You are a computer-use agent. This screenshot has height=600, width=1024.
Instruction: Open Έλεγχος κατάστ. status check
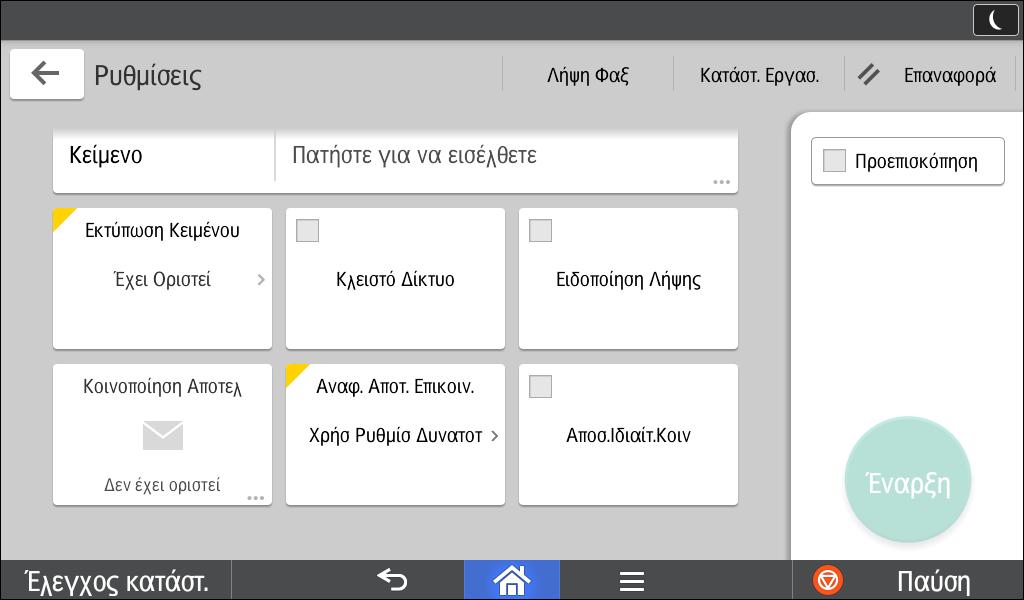pyautogui.click(x=116, y=580)
